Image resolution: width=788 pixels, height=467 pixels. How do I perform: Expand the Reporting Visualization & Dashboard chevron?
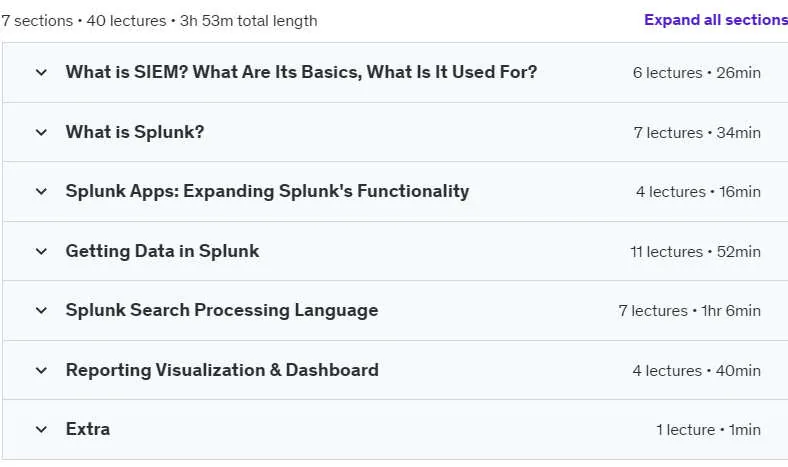point(41,370)
